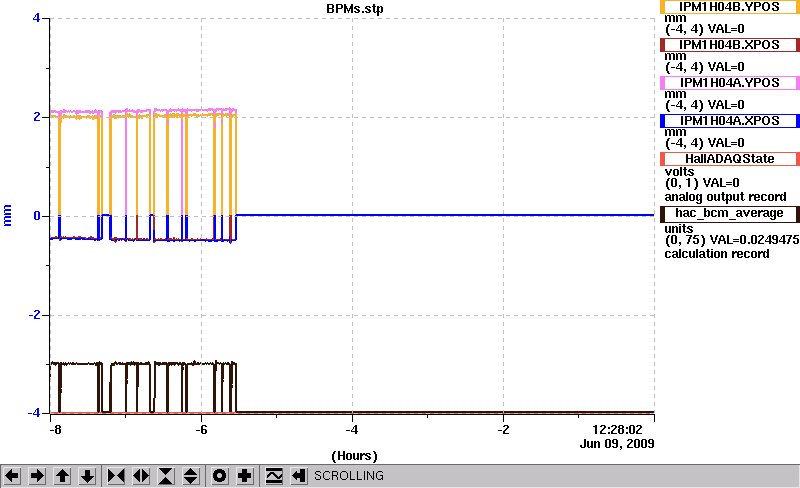Pan the plot up with the up arrow

62,476
